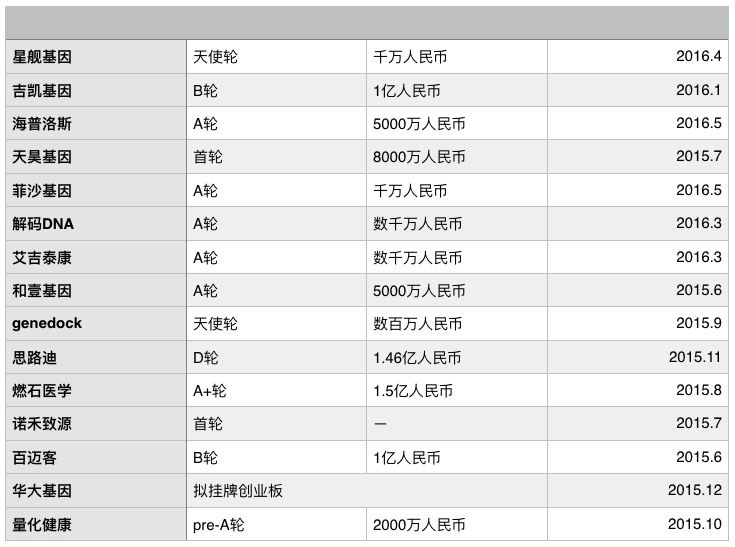Click the empty gray table header bar
Image resolution: width=735 pixels, height=547 pixels.
pyautogui.click(x=367, y=23)
